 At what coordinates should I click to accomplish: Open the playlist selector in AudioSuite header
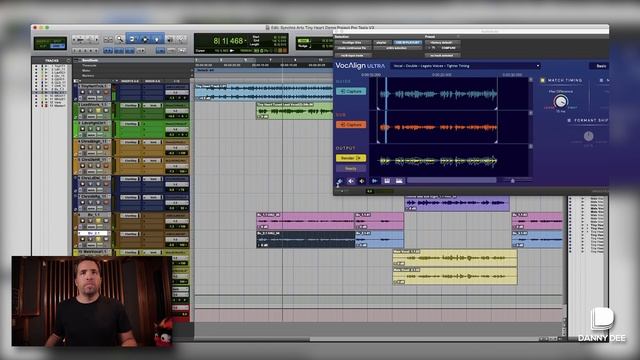point(381,42)
